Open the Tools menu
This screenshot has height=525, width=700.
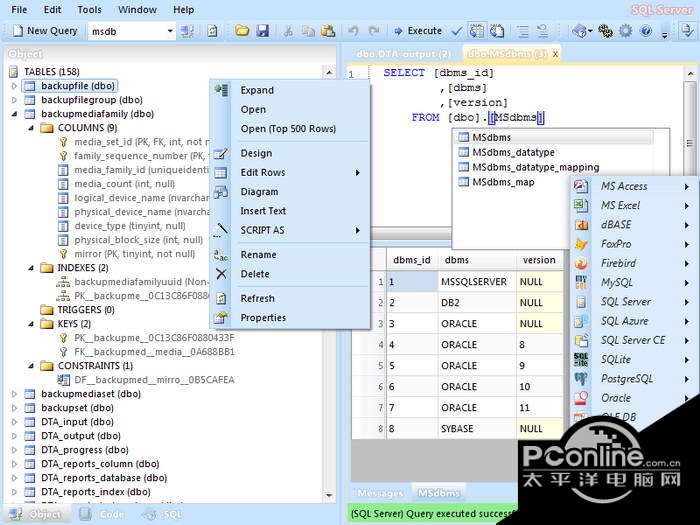pos(90,9)
